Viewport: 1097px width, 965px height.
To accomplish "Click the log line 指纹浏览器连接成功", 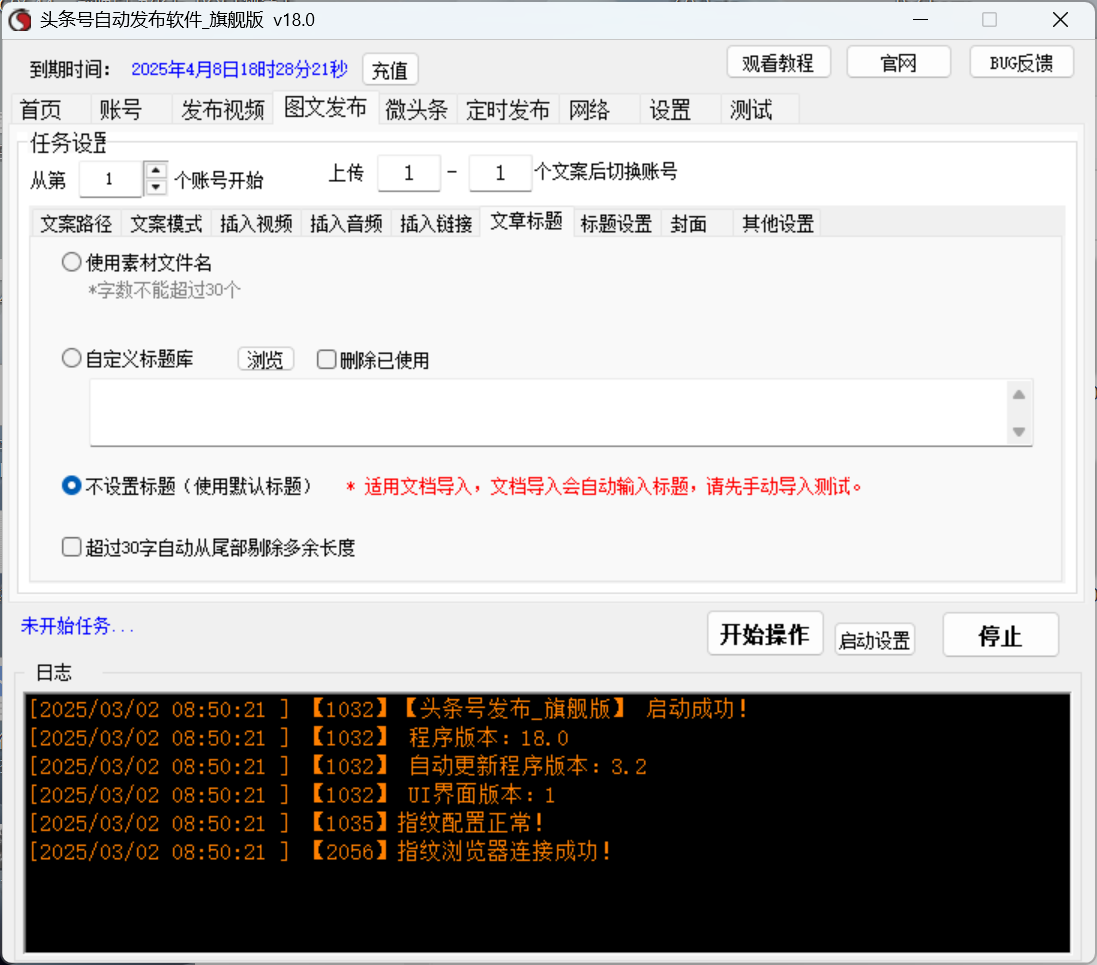I will click(320, 852).
